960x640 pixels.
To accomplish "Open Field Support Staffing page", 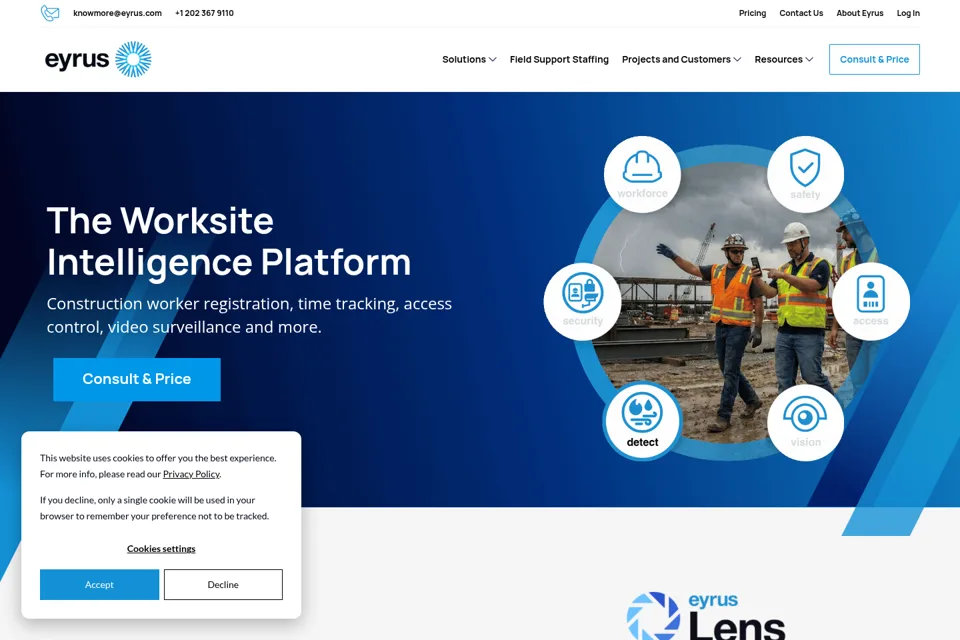I will (559, 59).
